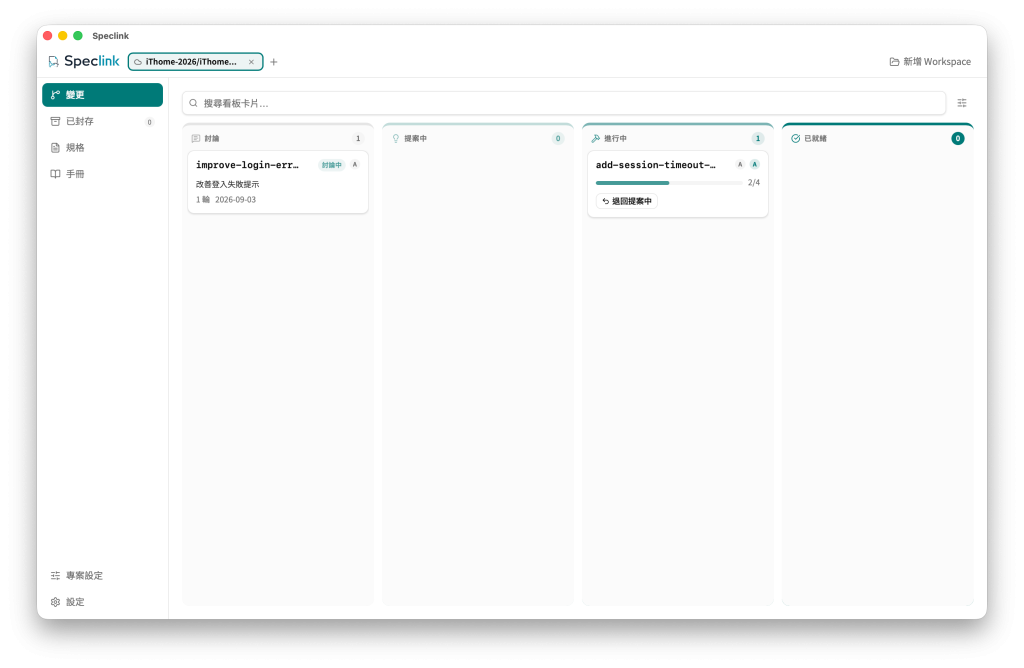Open the add-session-timeout-… card
Viewport: 1024px width, 668px height.
[678, 184]
